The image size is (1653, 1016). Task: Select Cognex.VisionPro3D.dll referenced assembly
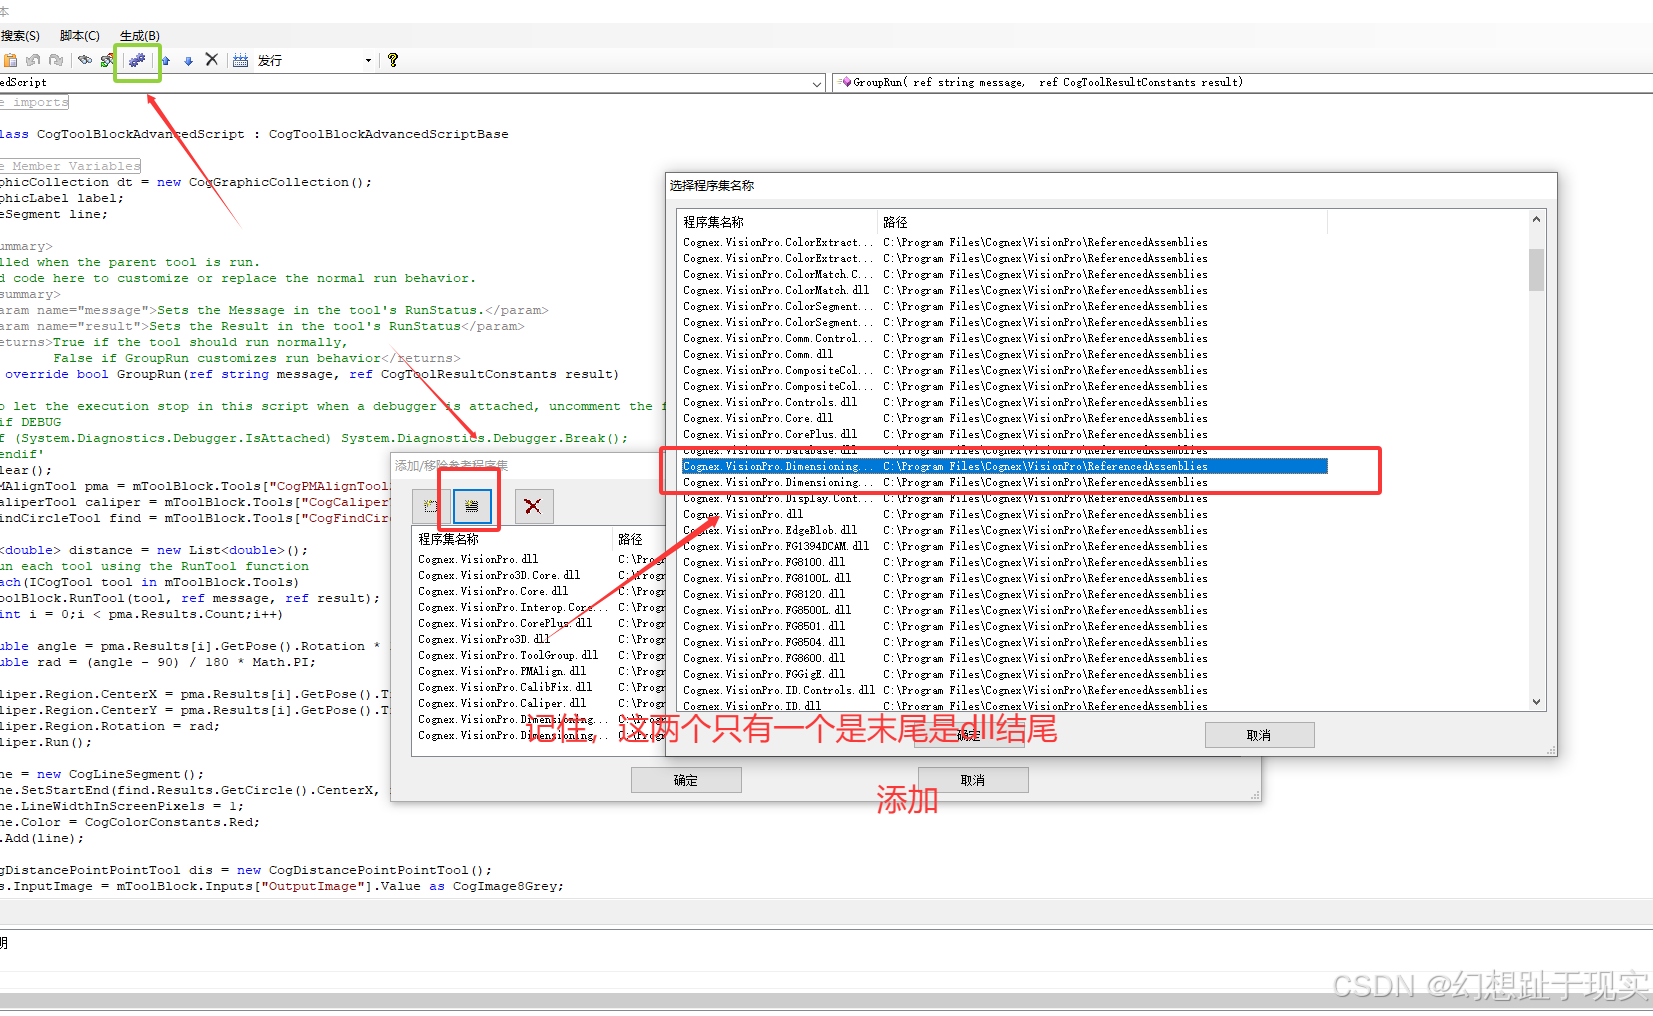tap(540, 639)
